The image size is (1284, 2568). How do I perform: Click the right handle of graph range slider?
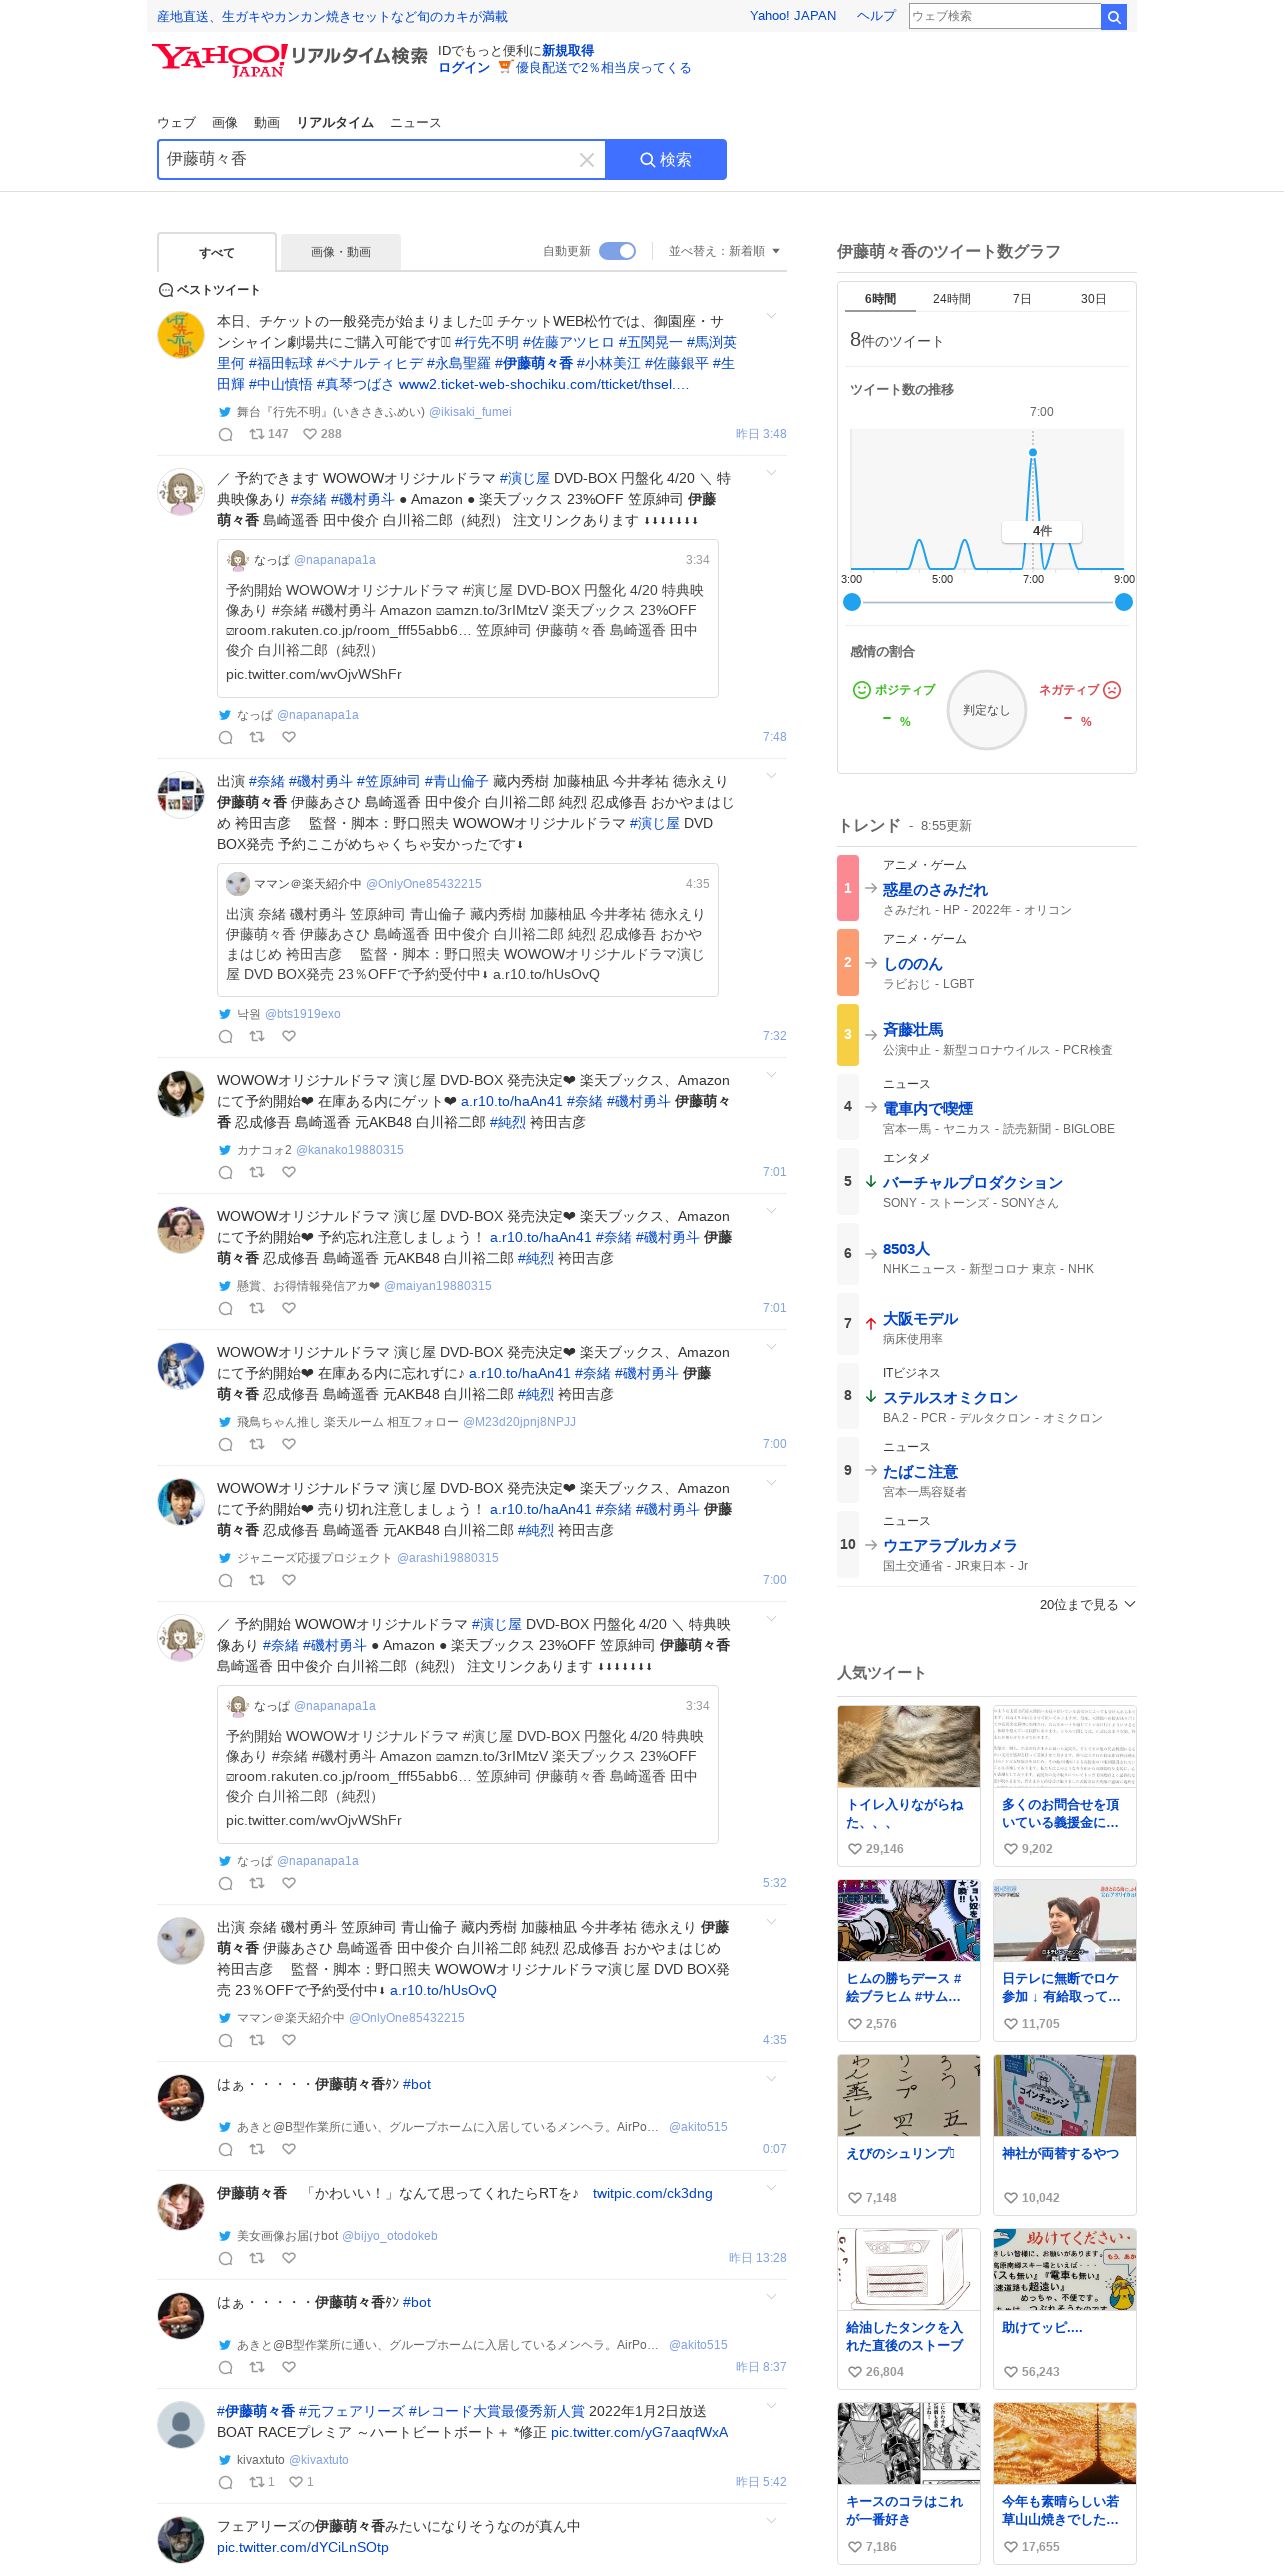click(1124, 602)
